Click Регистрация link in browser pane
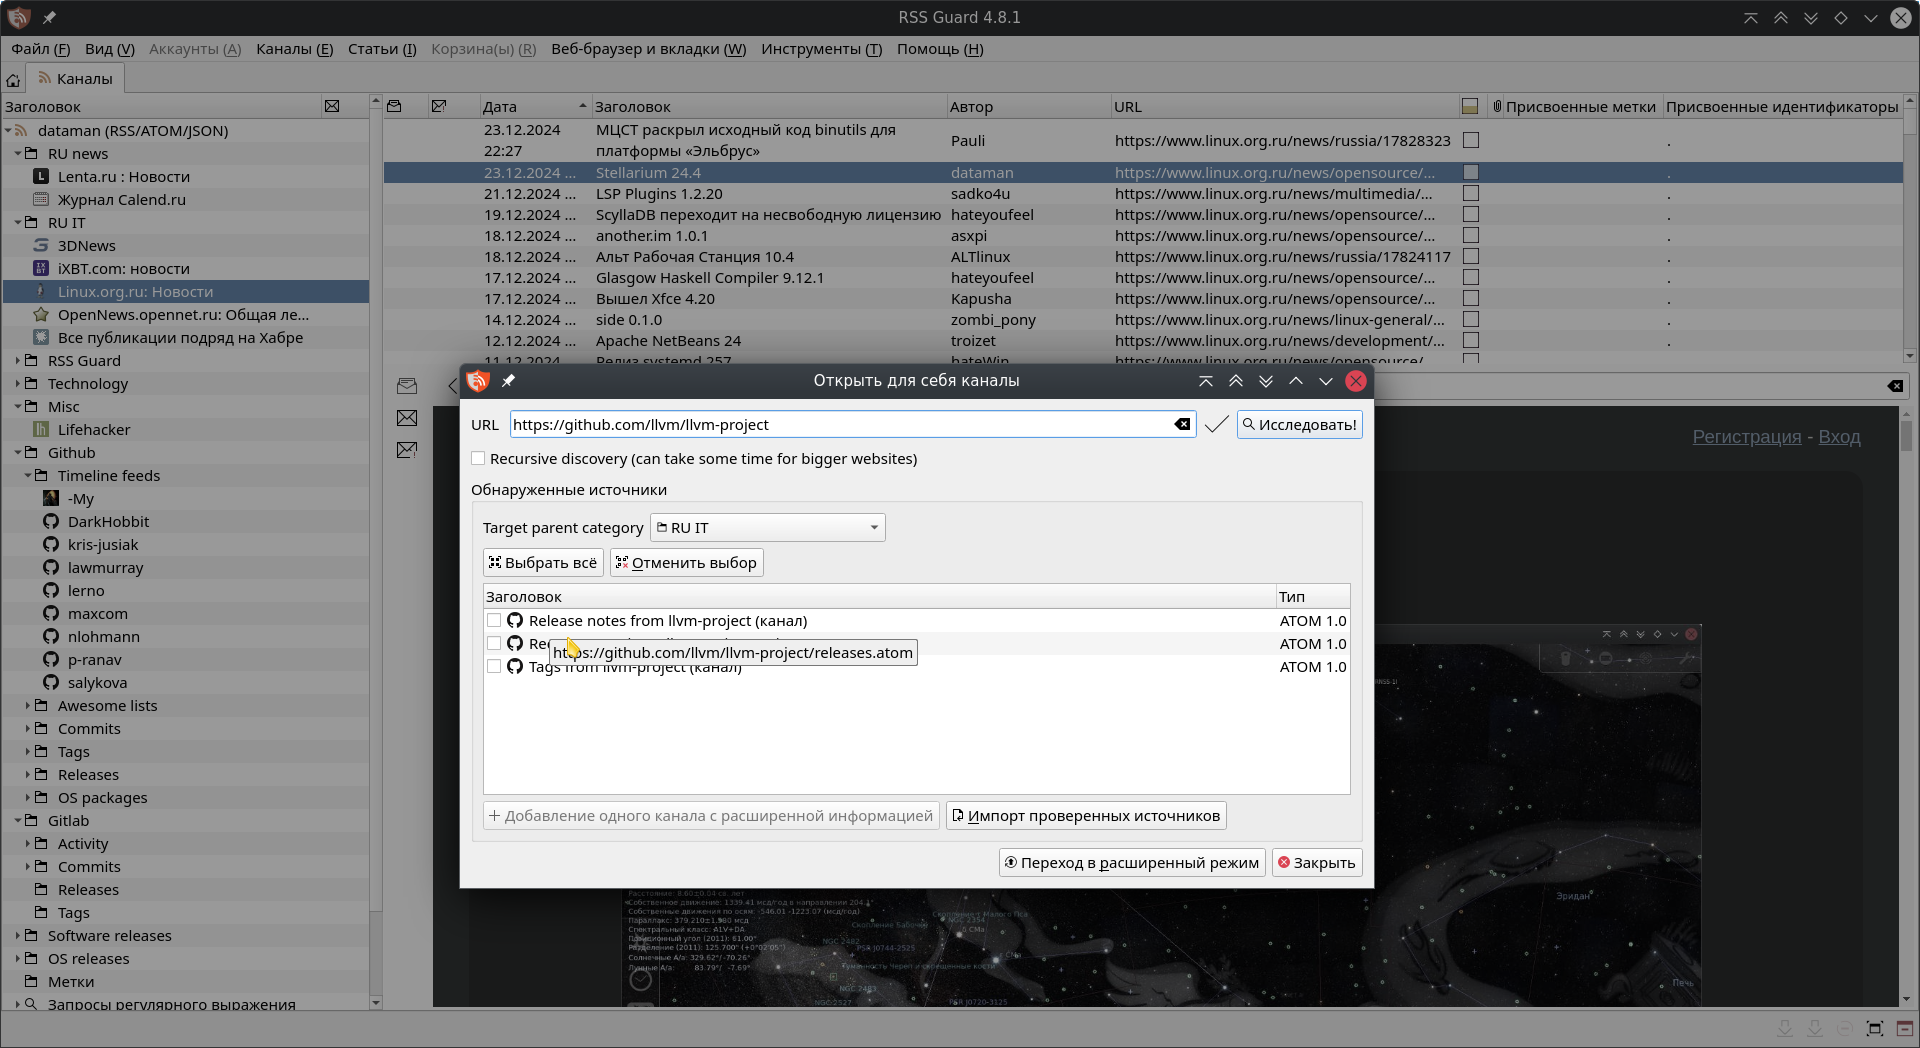This screenshot has height=1048, width=1920. click(1747, 437)
